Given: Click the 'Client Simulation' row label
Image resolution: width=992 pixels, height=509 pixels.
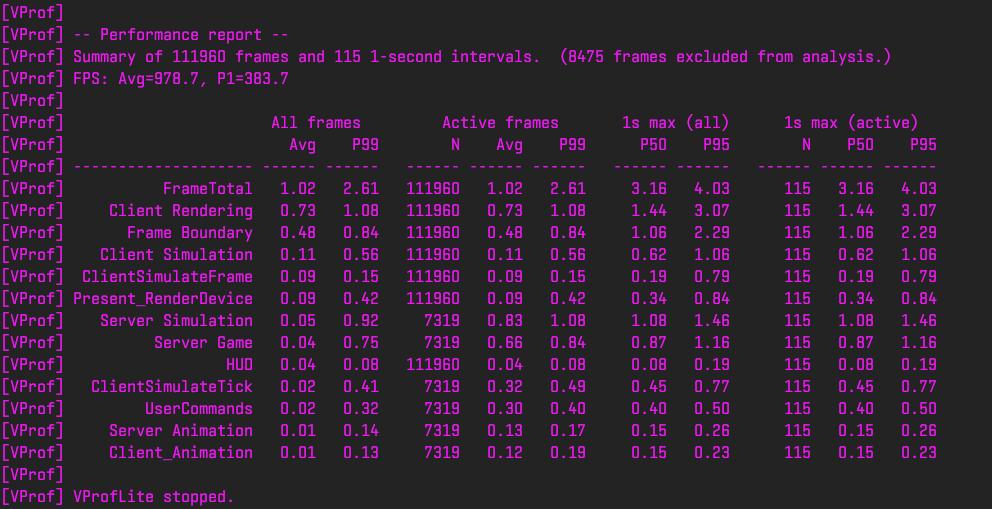Looking at the screenshot, I should pyautogui.click(x=177, y=255).
